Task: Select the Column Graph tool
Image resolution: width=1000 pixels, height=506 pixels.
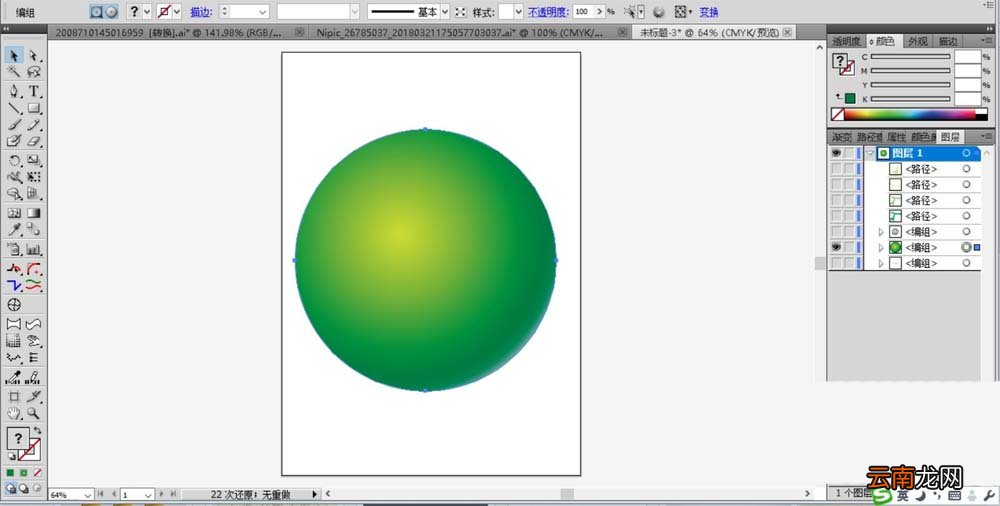Action: click(34, 249)
